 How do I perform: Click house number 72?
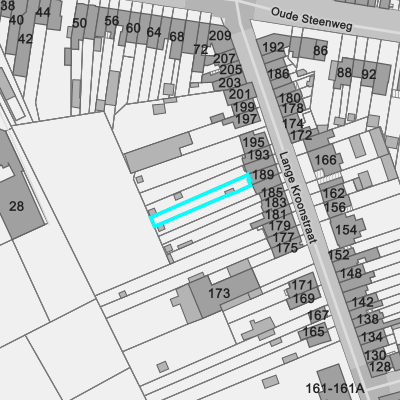click(x=201, y=50)
